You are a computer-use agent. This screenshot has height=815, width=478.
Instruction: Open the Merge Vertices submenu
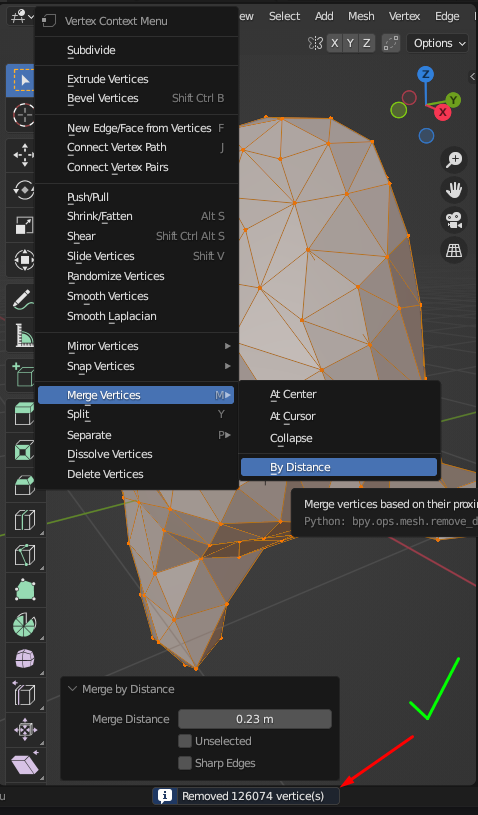click(x=136, y=396)
